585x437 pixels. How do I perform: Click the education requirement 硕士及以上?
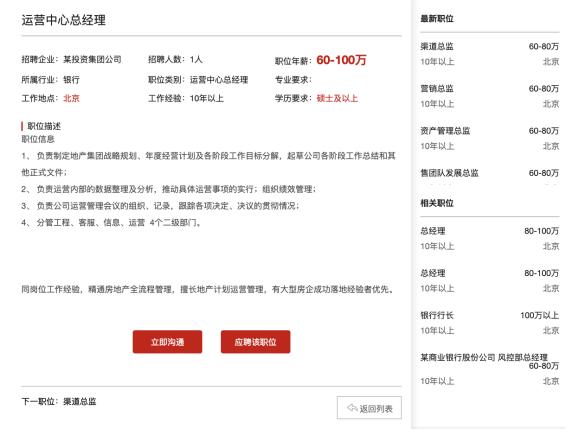click(x=337, y=98)
